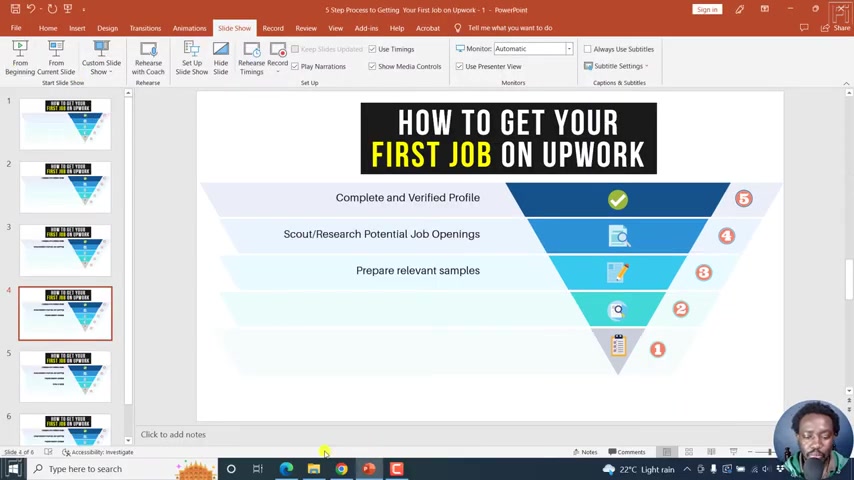Open the ribbon Comments icon at top right
The height and width of the screenshot is (480, 854).
click(804, 28)
